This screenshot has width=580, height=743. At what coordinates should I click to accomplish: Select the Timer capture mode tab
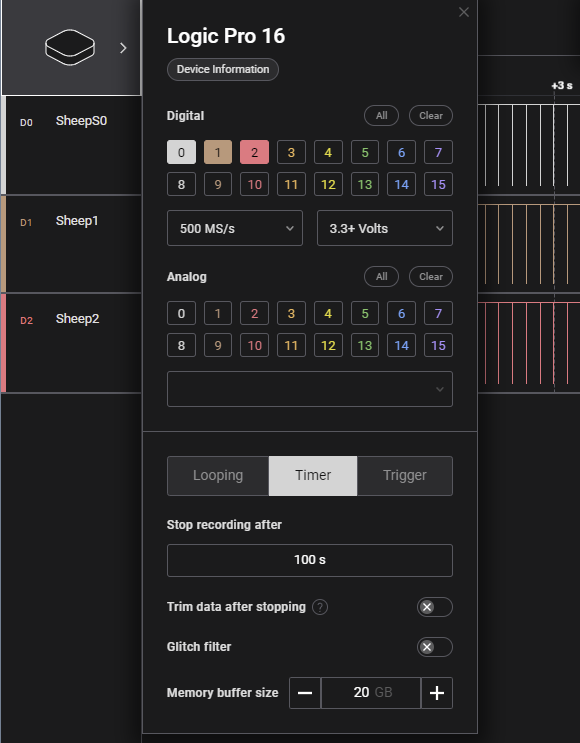click(x=313, y=476)
